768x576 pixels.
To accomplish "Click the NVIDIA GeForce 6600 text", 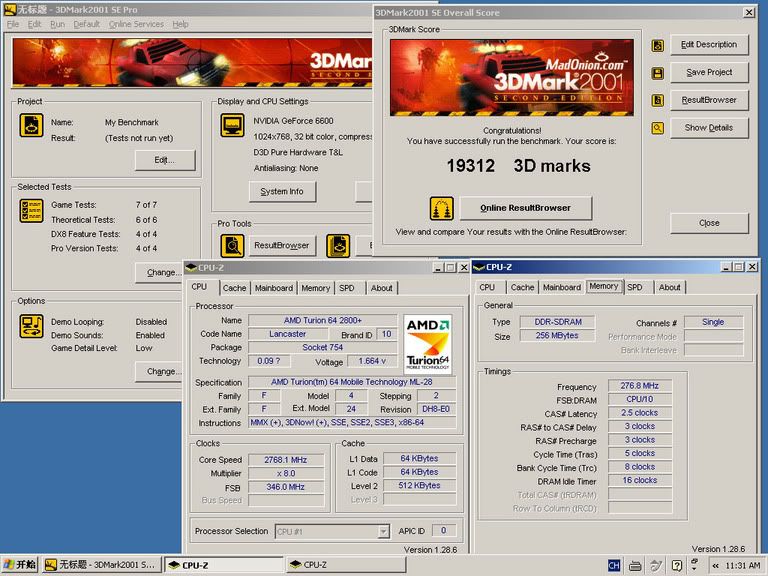I will 293,121.
